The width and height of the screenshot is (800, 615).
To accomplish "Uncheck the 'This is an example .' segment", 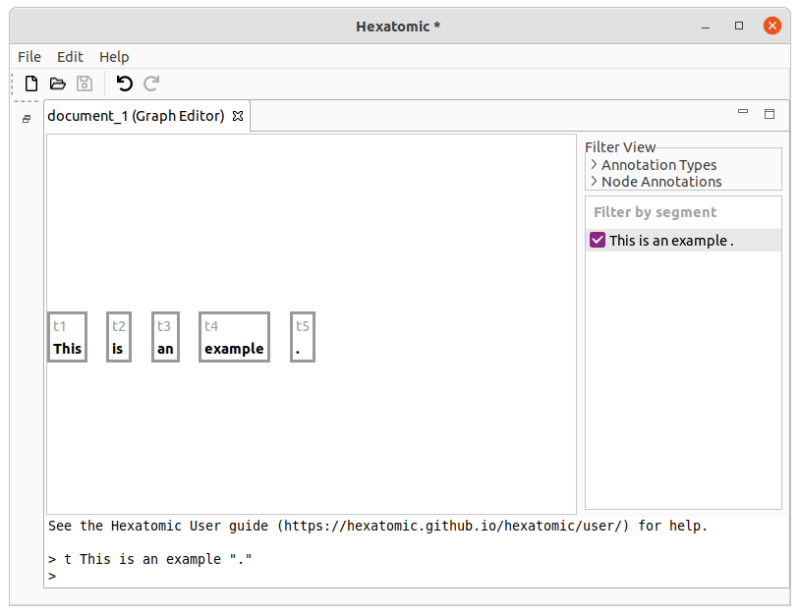I will coord(597,240).
